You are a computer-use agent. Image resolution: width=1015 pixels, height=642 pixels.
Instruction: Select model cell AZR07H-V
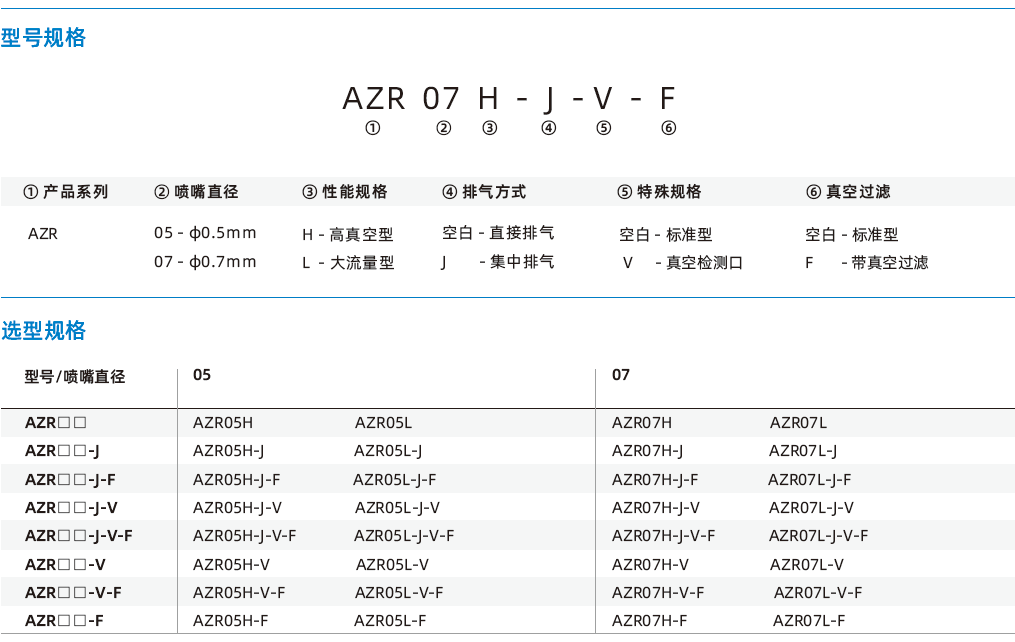coord(650,565)
